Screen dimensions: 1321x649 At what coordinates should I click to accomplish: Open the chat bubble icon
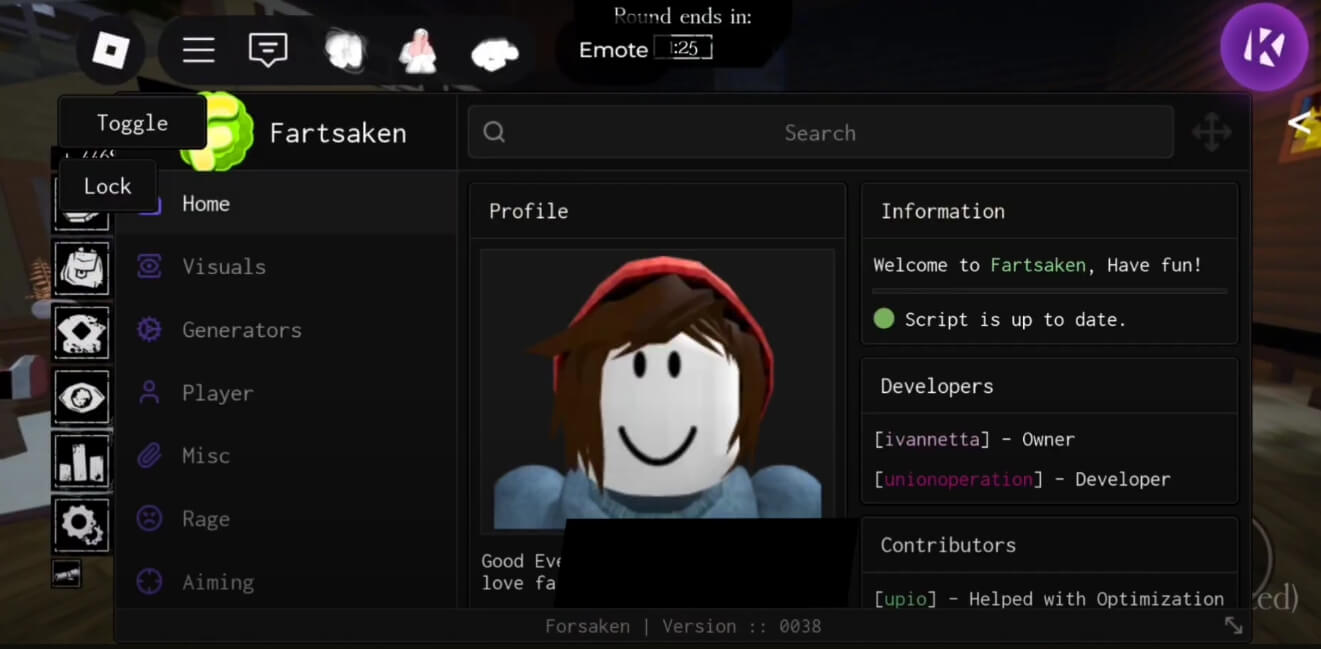click(268, 50)
